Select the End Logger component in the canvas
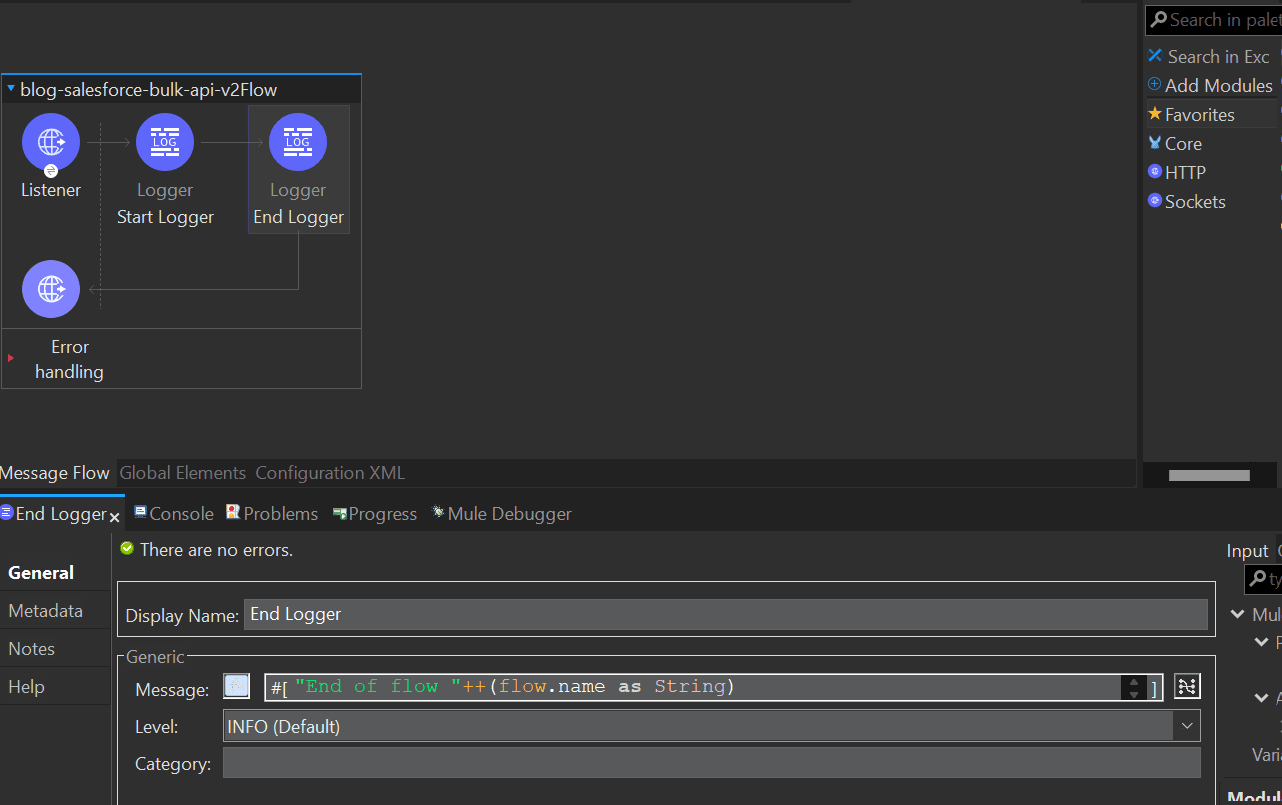 click(298, 142)
